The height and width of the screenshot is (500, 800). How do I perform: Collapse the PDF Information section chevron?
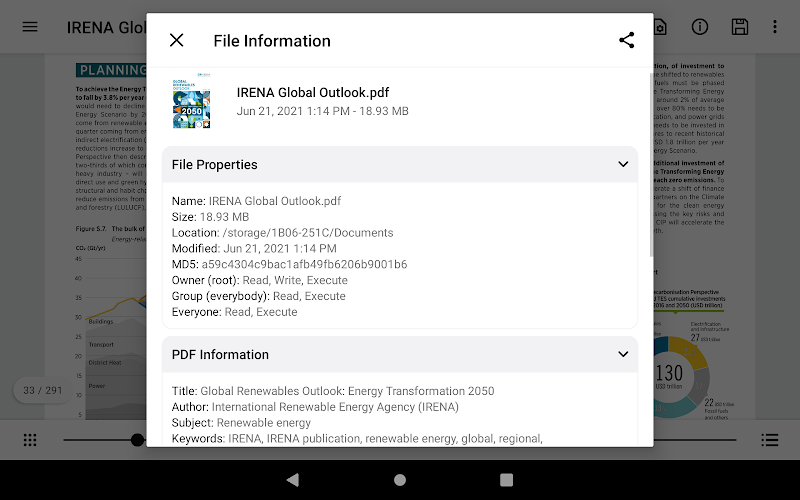pos(623,354)
